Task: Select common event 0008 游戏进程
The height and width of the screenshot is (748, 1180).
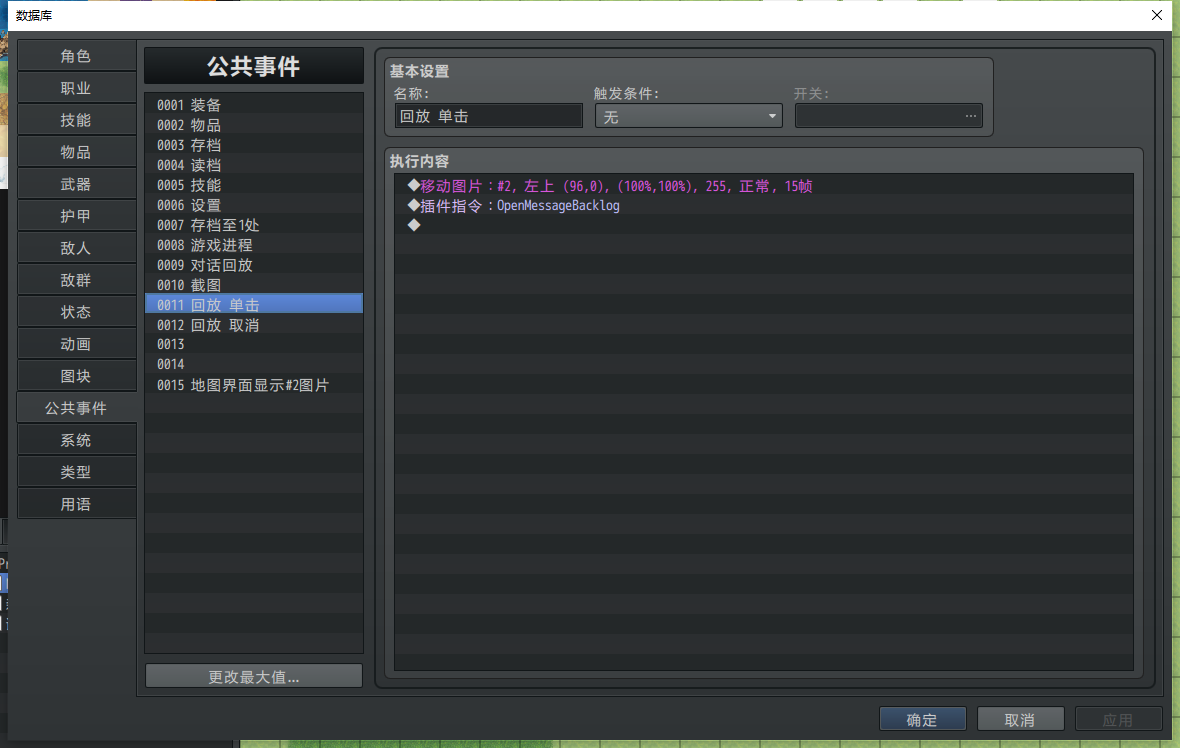Action: coord(254,245)
